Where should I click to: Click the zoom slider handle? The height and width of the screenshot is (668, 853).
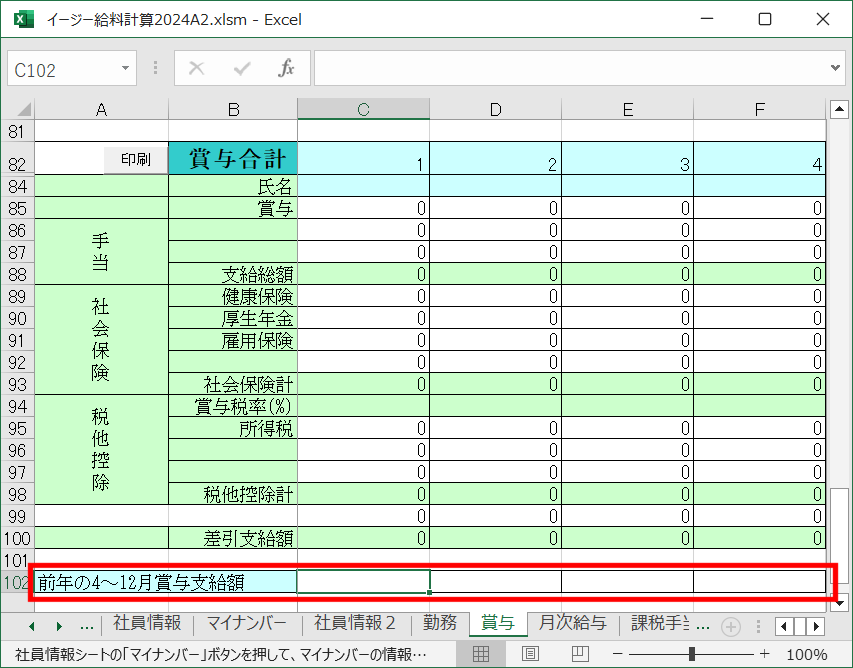pos(692,654)
